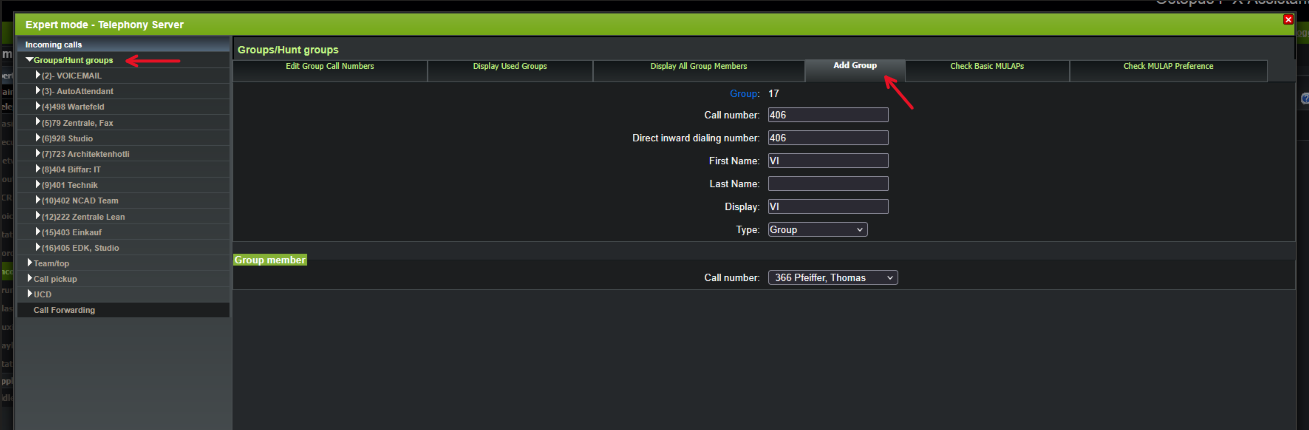Image resolution: width=1309 pixels, height=430 pixels.
Task: Select Call Forwarding in the sidebar
Action: 64,311
